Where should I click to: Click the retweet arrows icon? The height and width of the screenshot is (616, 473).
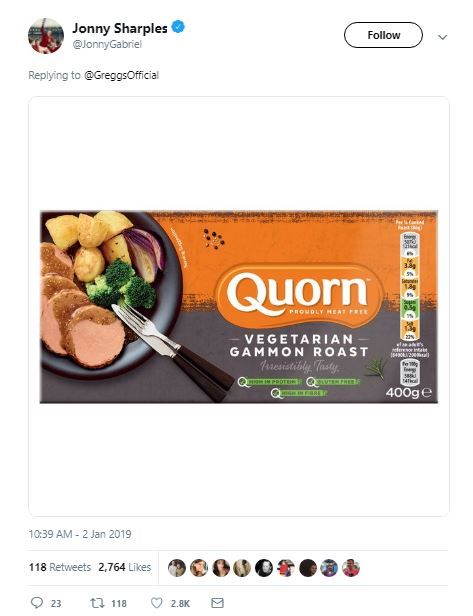coord(97,603)
